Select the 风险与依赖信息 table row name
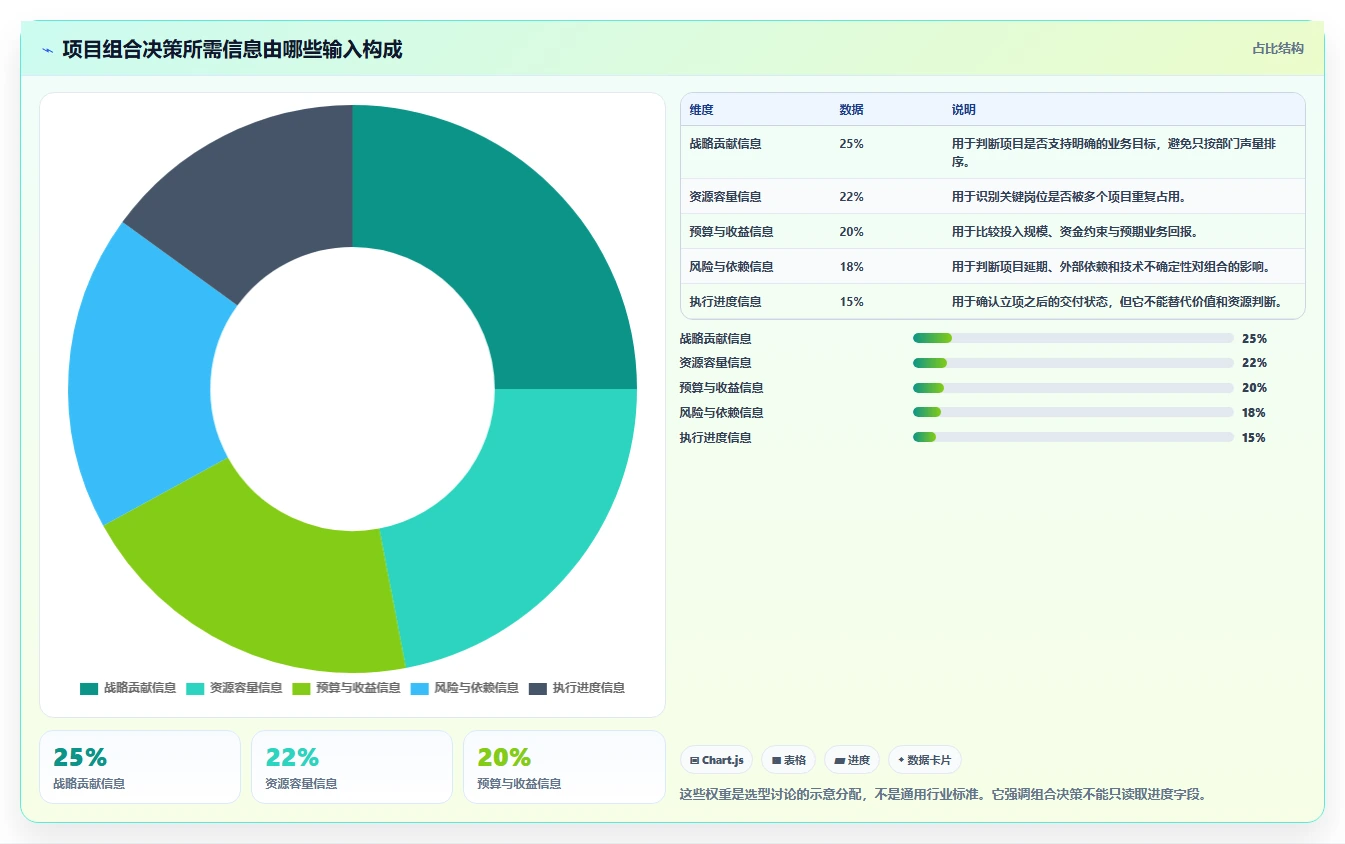Image resolution: width=1345 pixels, height=844 pixels. point(731,267)
